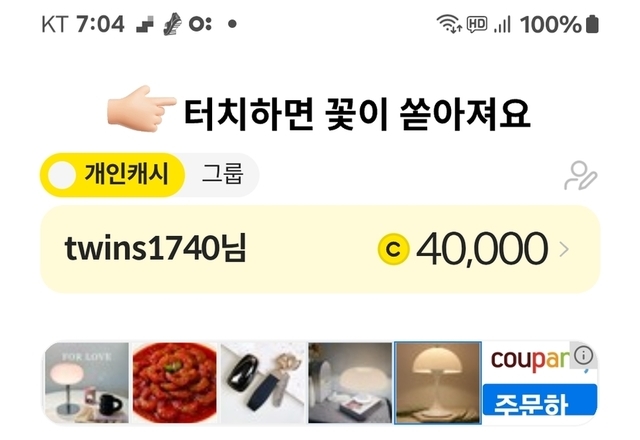Open the ad info icon
This screenshot has width=640, height=440.
(584, 355)
